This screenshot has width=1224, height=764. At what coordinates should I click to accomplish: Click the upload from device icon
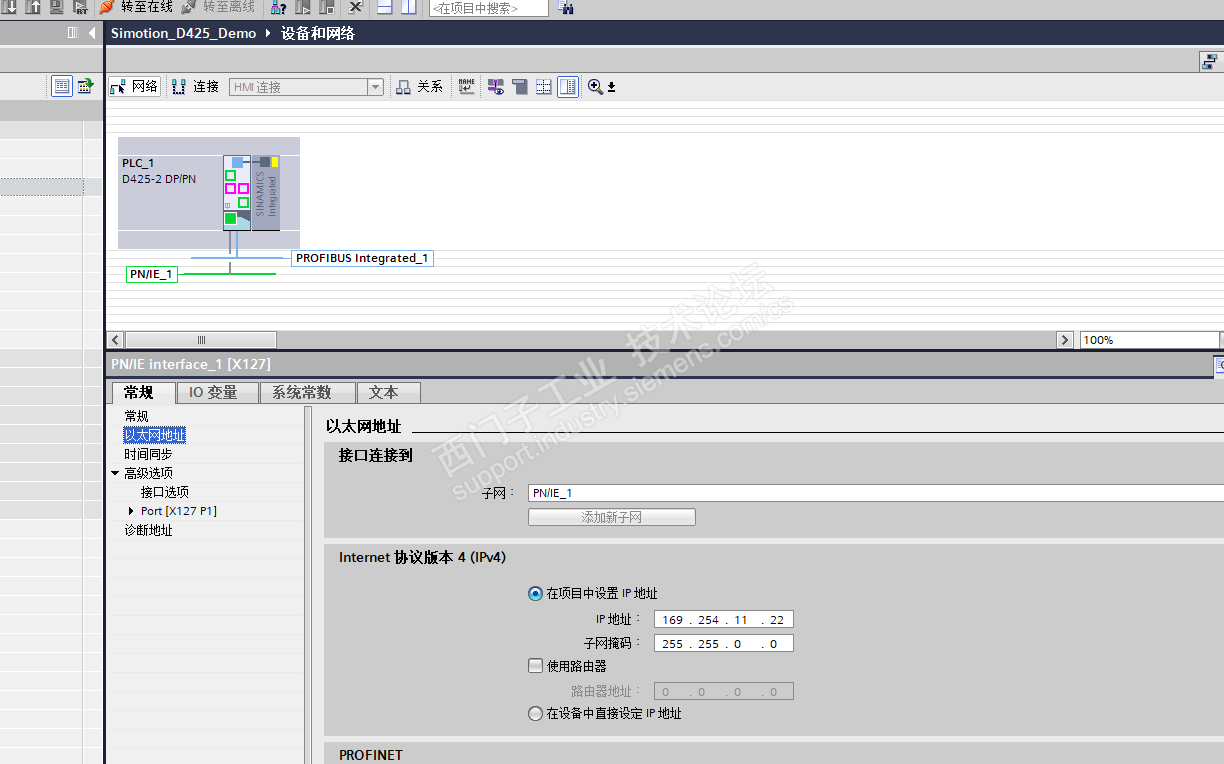click(33, 7)
